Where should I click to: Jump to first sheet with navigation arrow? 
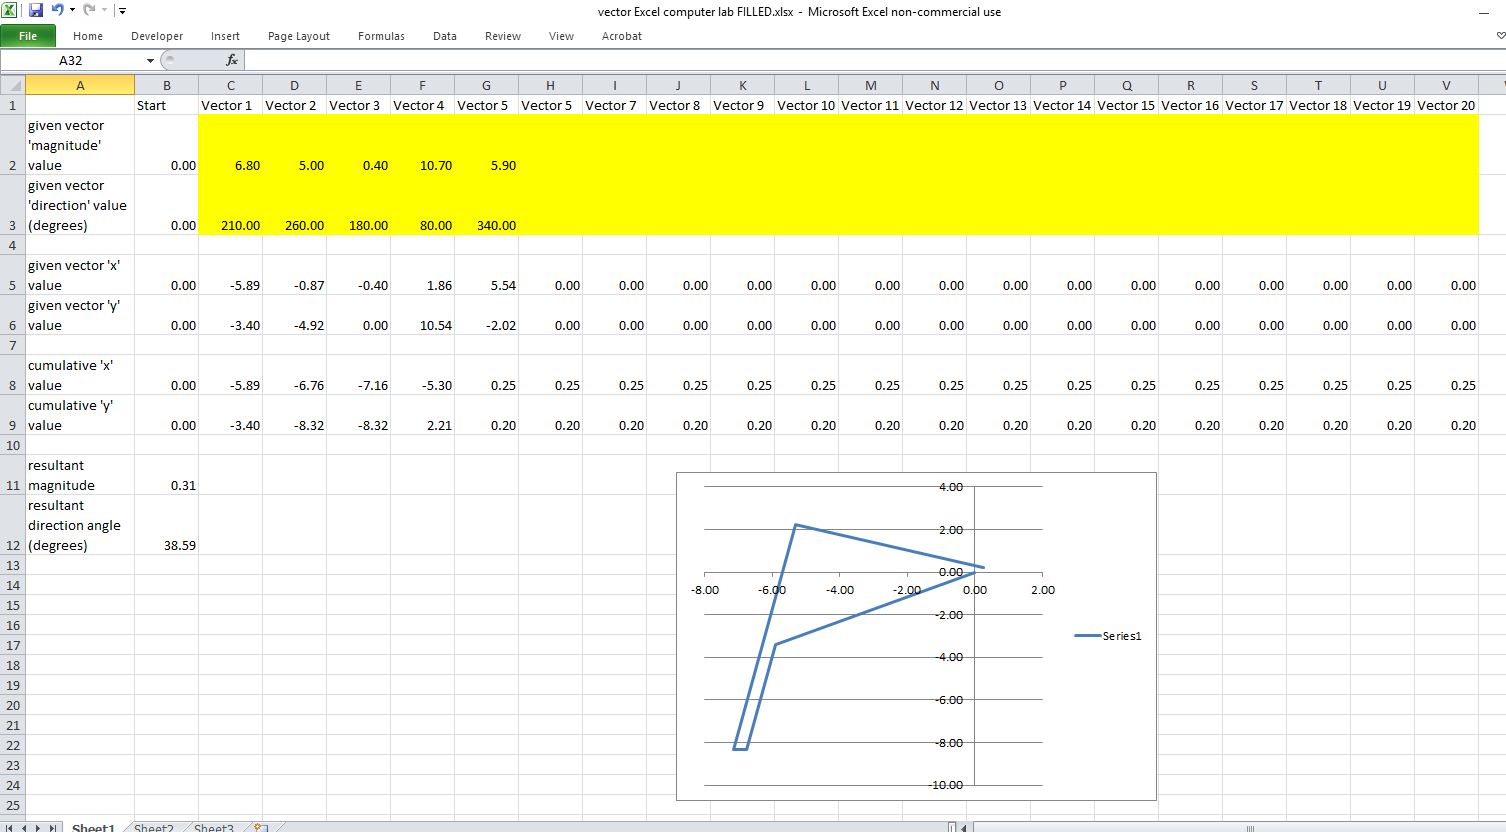11,827
